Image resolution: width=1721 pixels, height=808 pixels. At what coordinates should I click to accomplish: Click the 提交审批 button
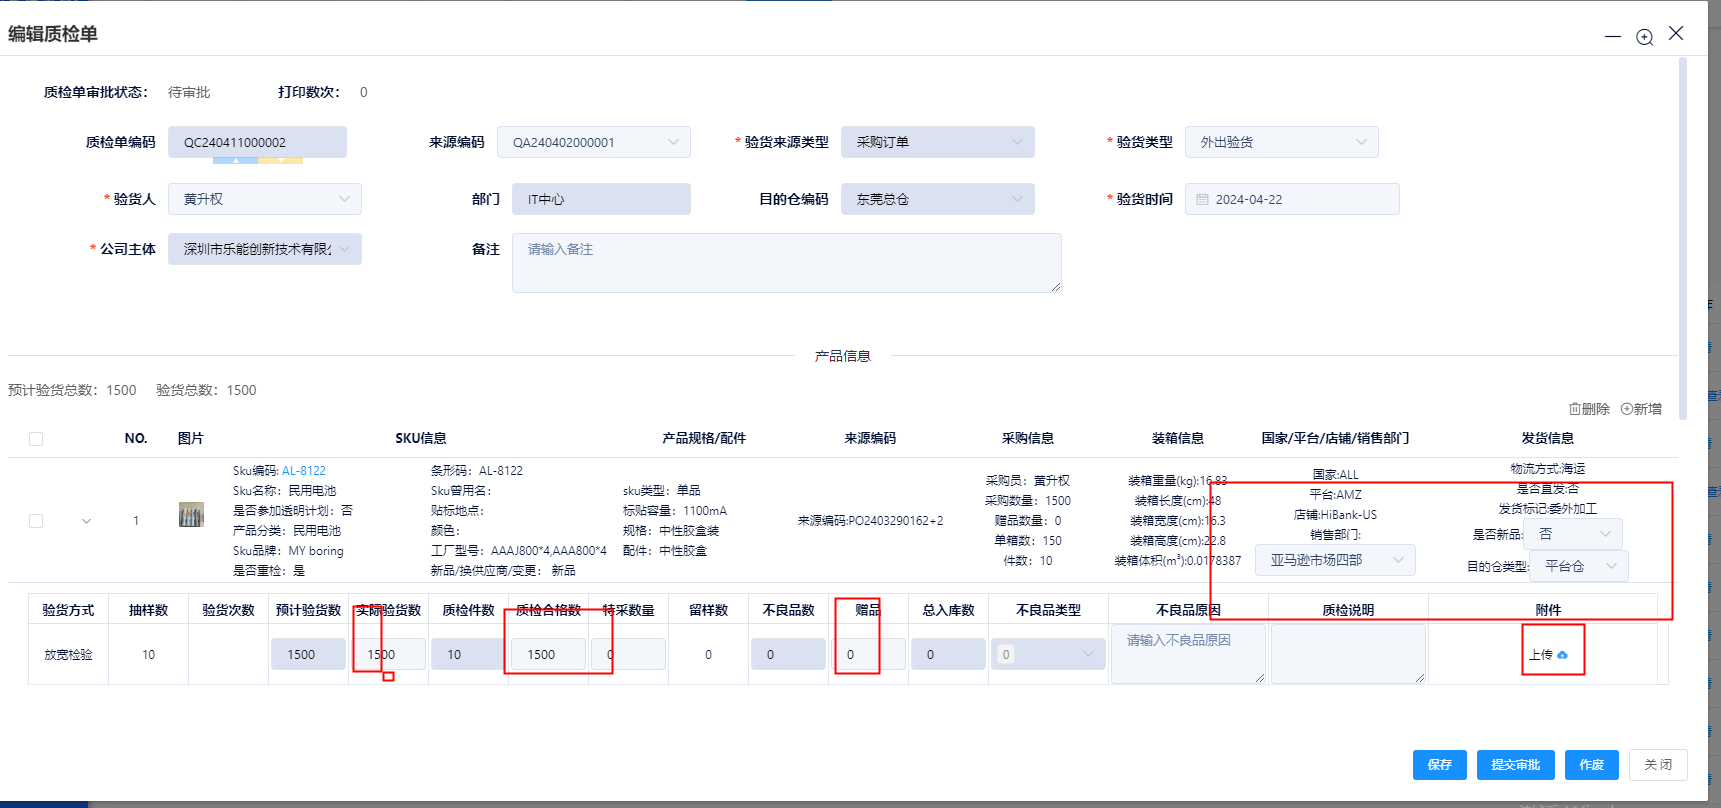click(x=1515, y=765)
